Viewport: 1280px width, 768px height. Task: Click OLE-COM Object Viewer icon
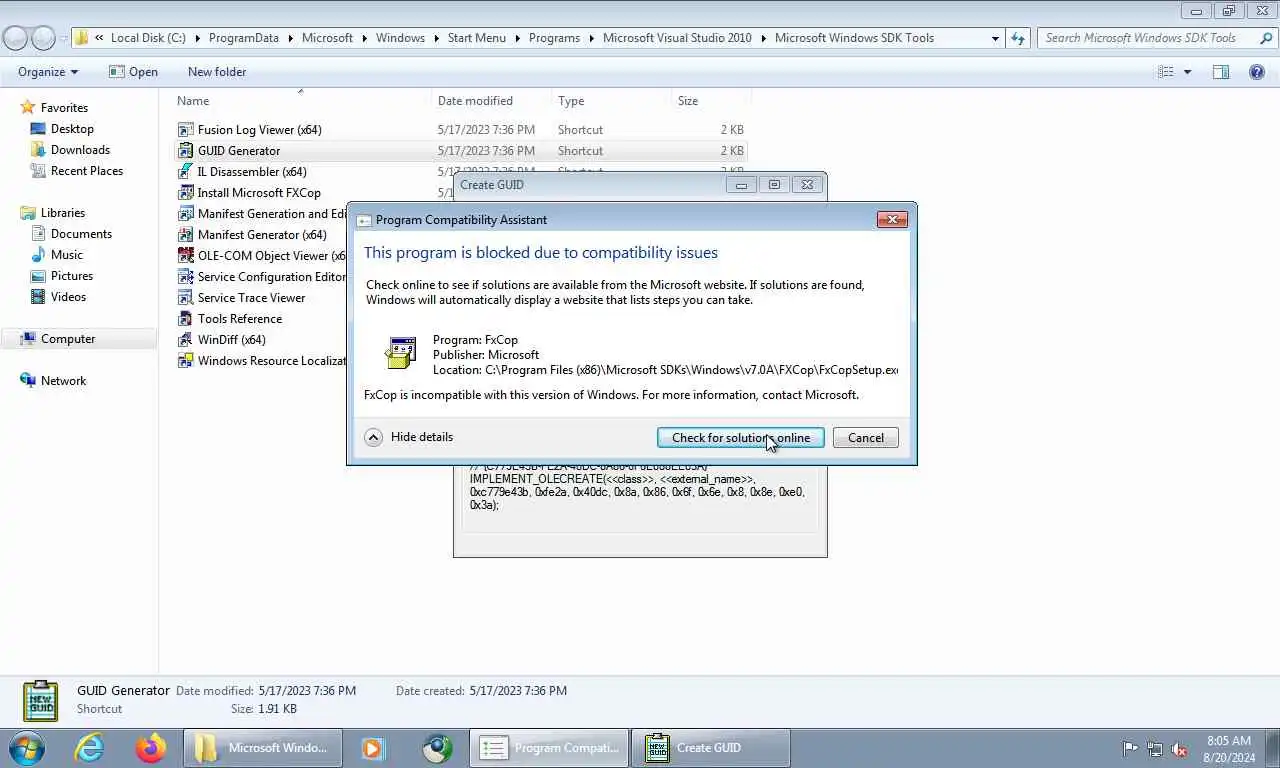(x=185, y=256)
